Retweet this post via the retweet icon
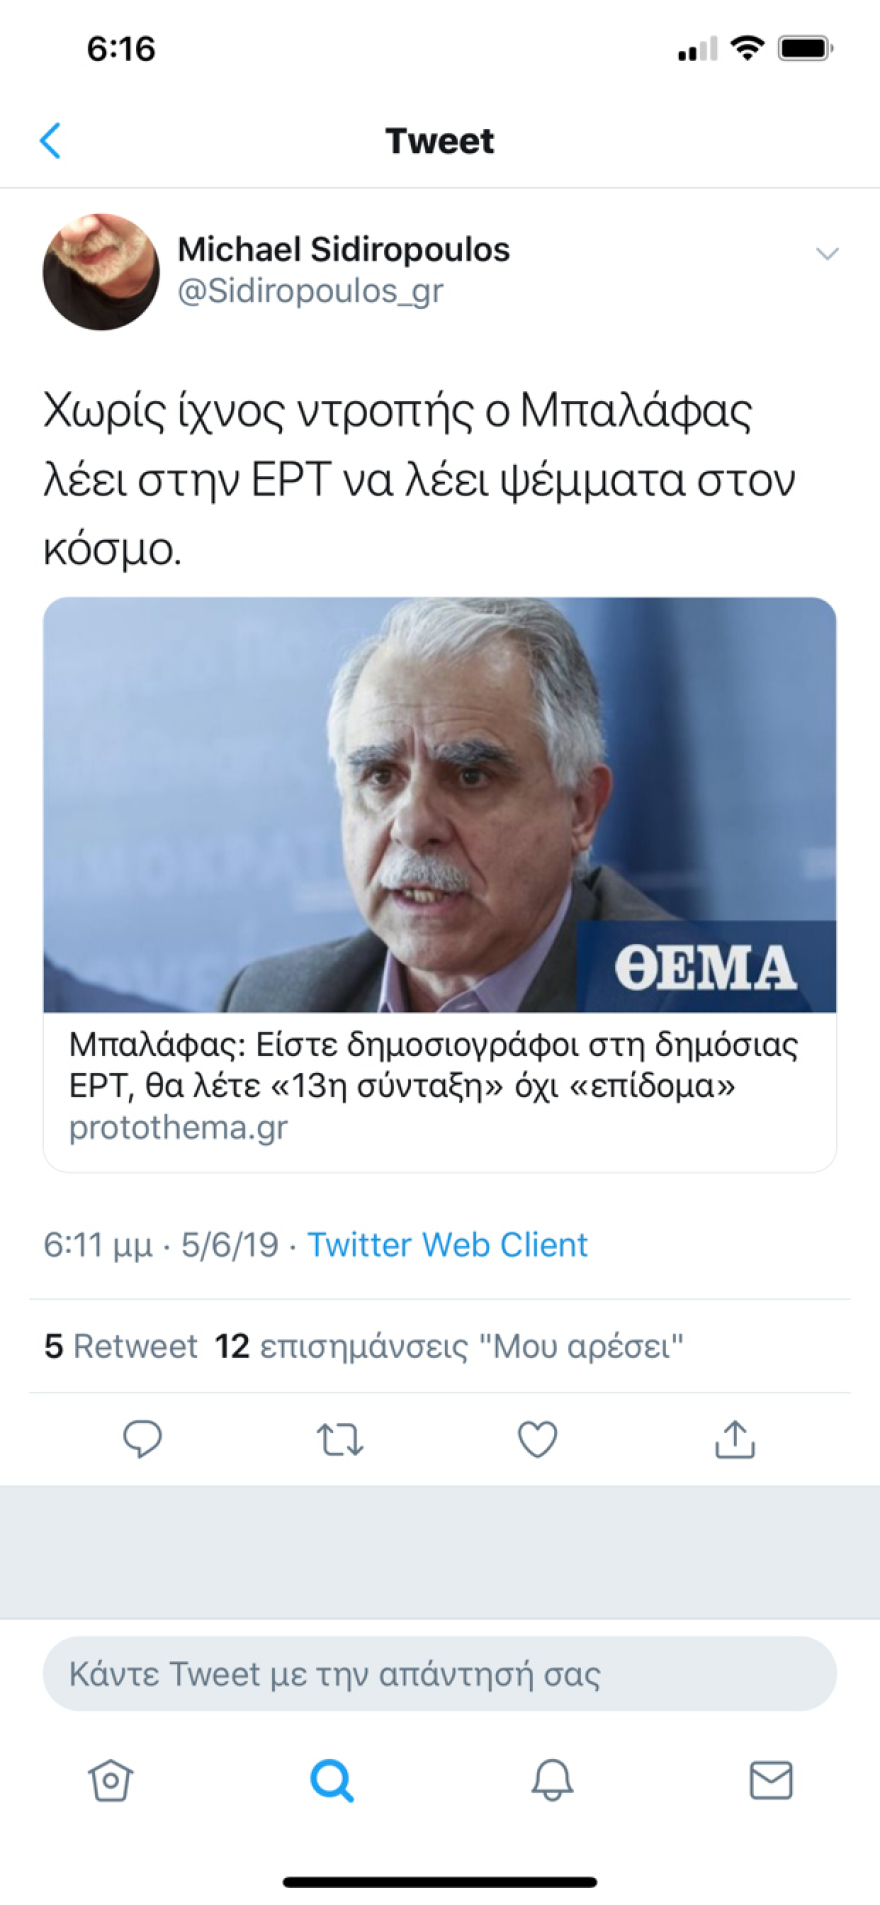The height and width of the screenshot is (1905, 880). tap(339, 1439)
